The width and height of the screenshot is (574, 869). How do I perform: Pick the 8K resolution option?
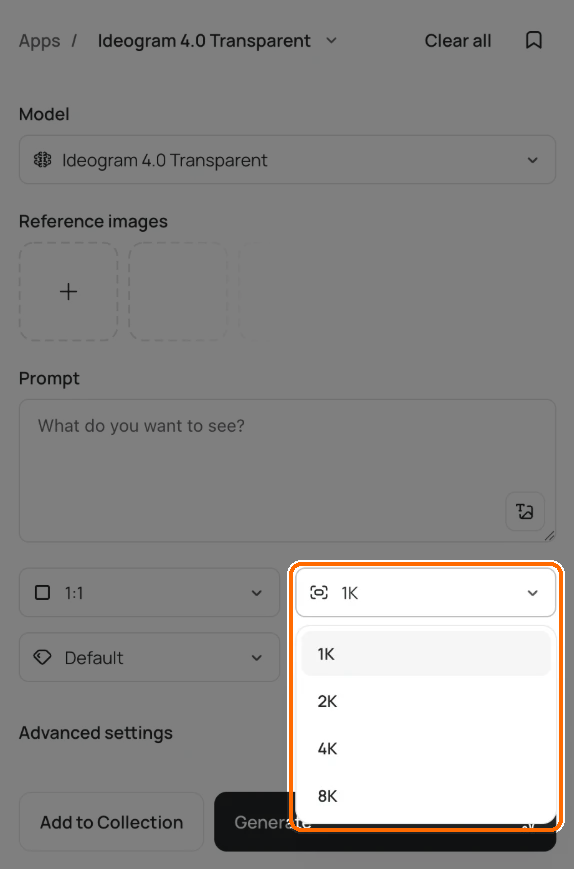[426, 796]
